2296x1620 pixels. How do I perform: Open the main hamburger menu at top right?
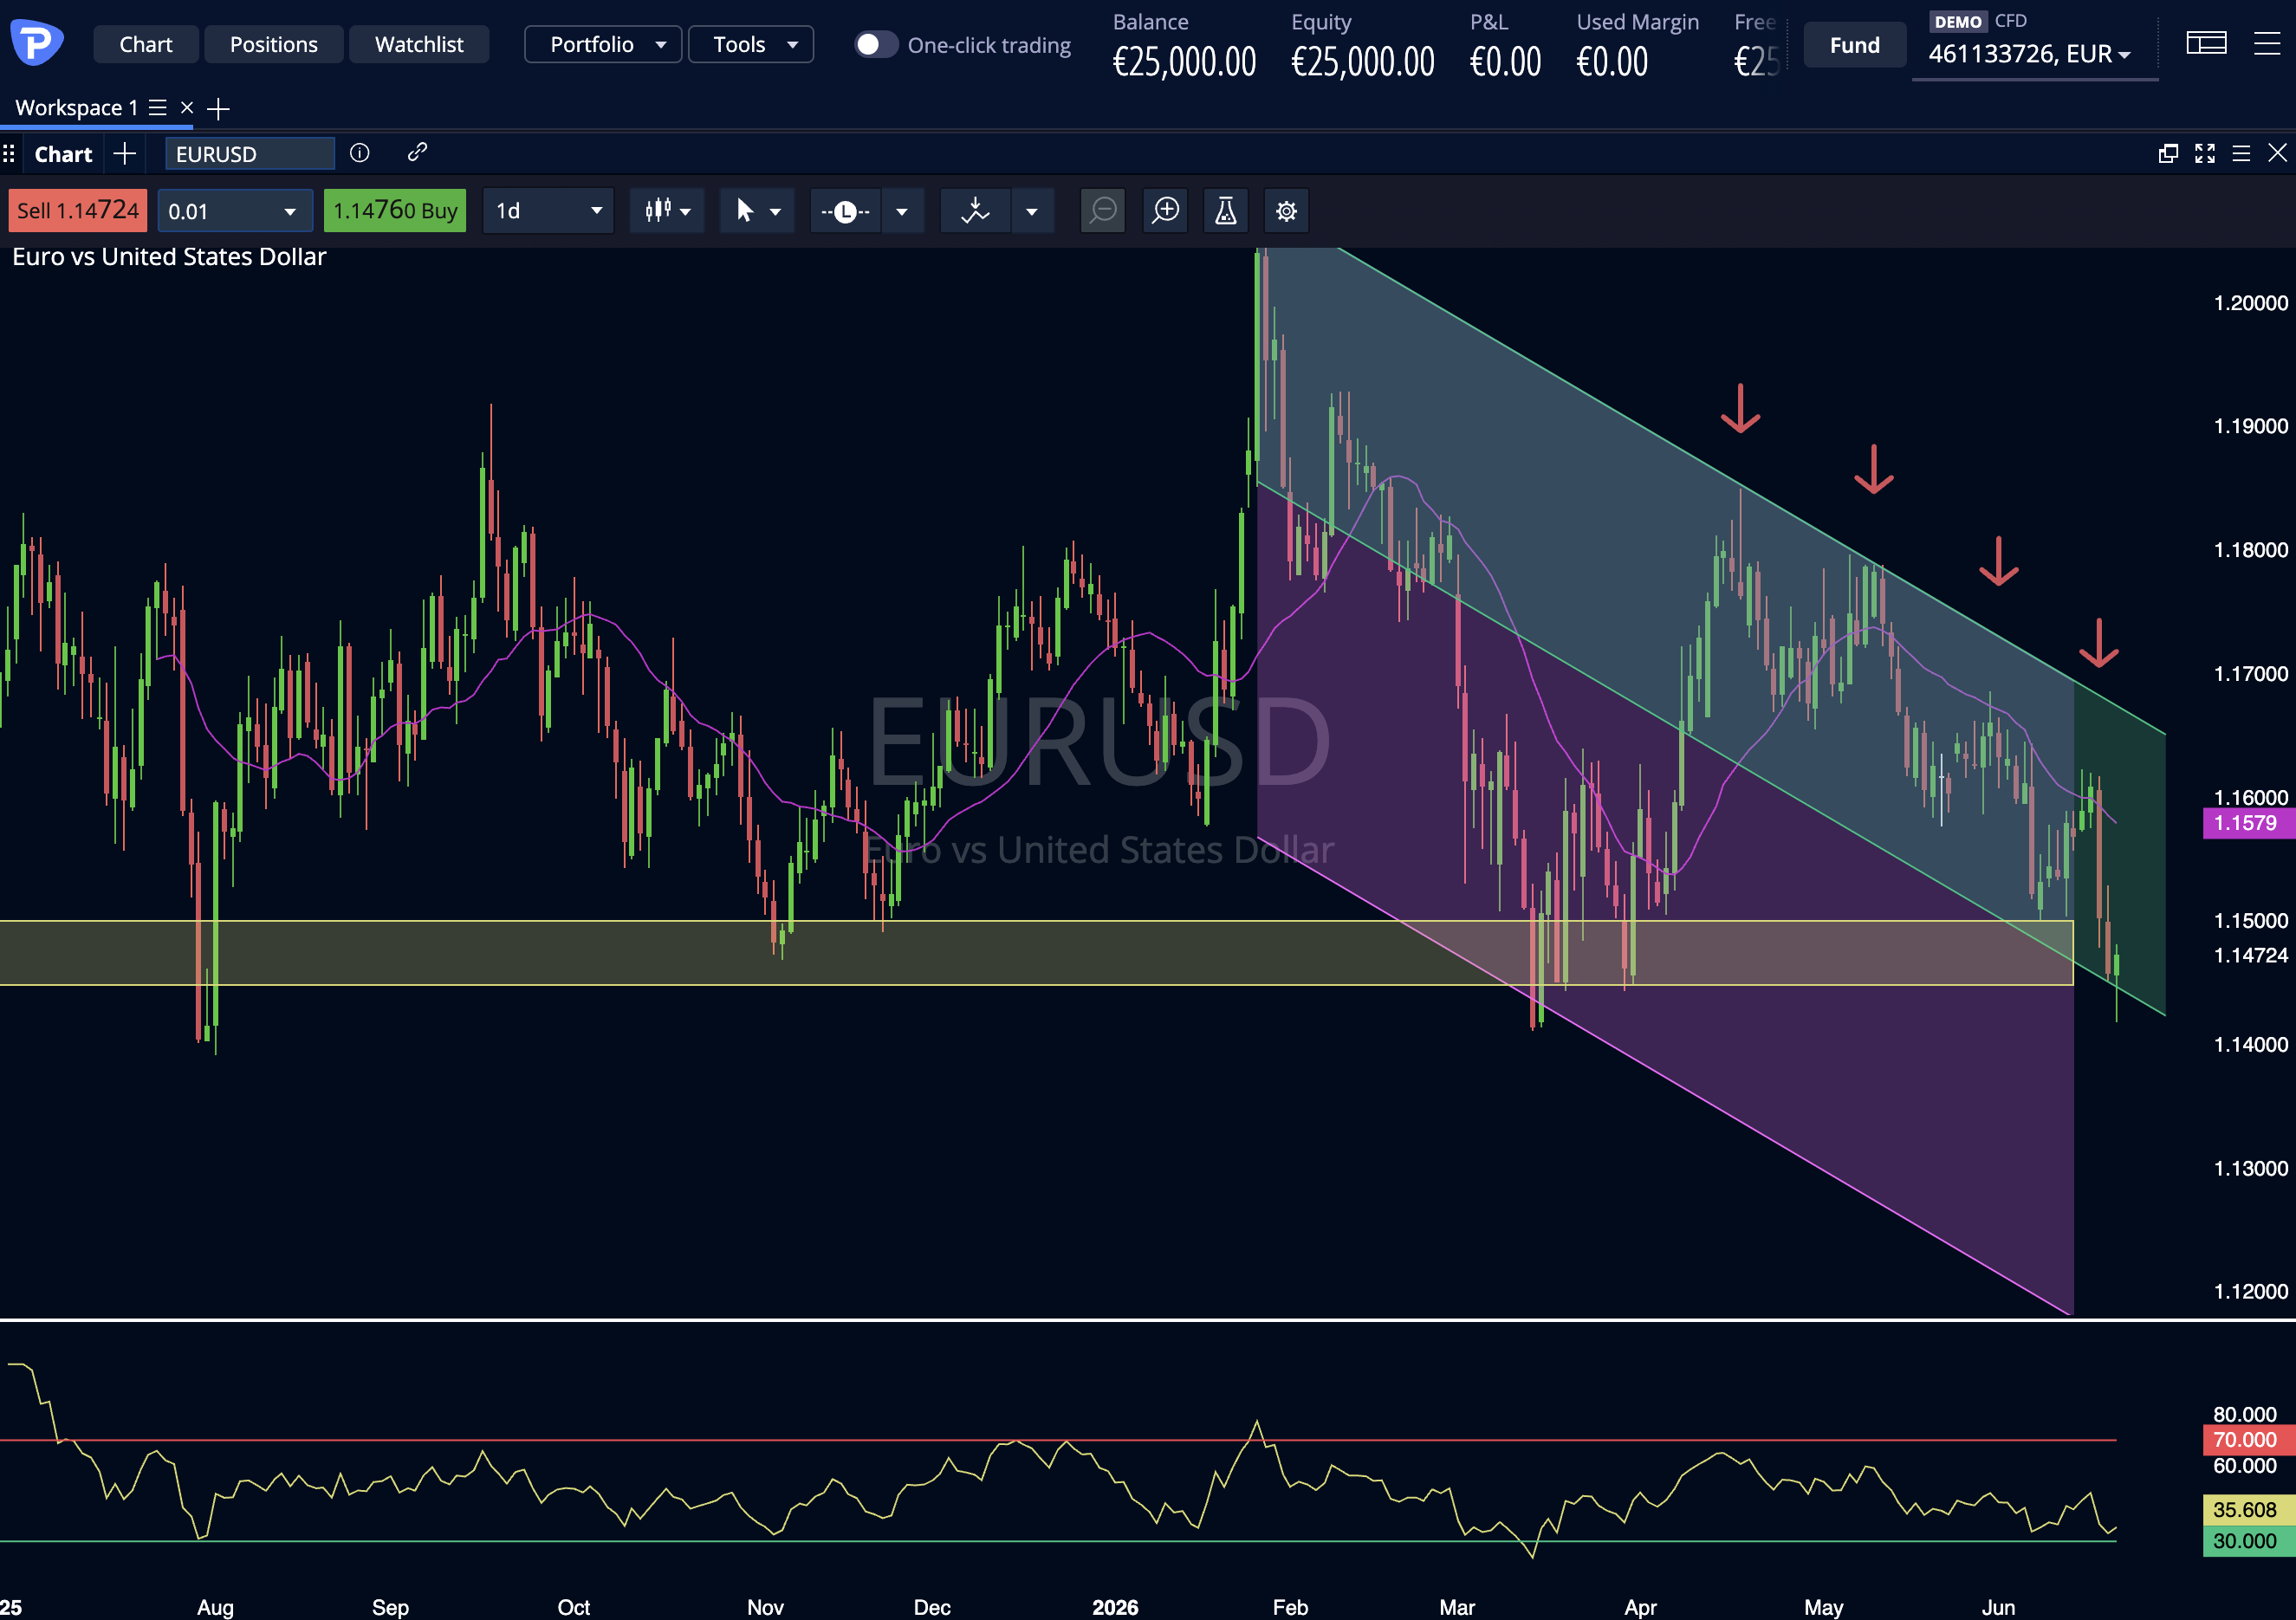pyautogui.click(x=2267, y=43)
